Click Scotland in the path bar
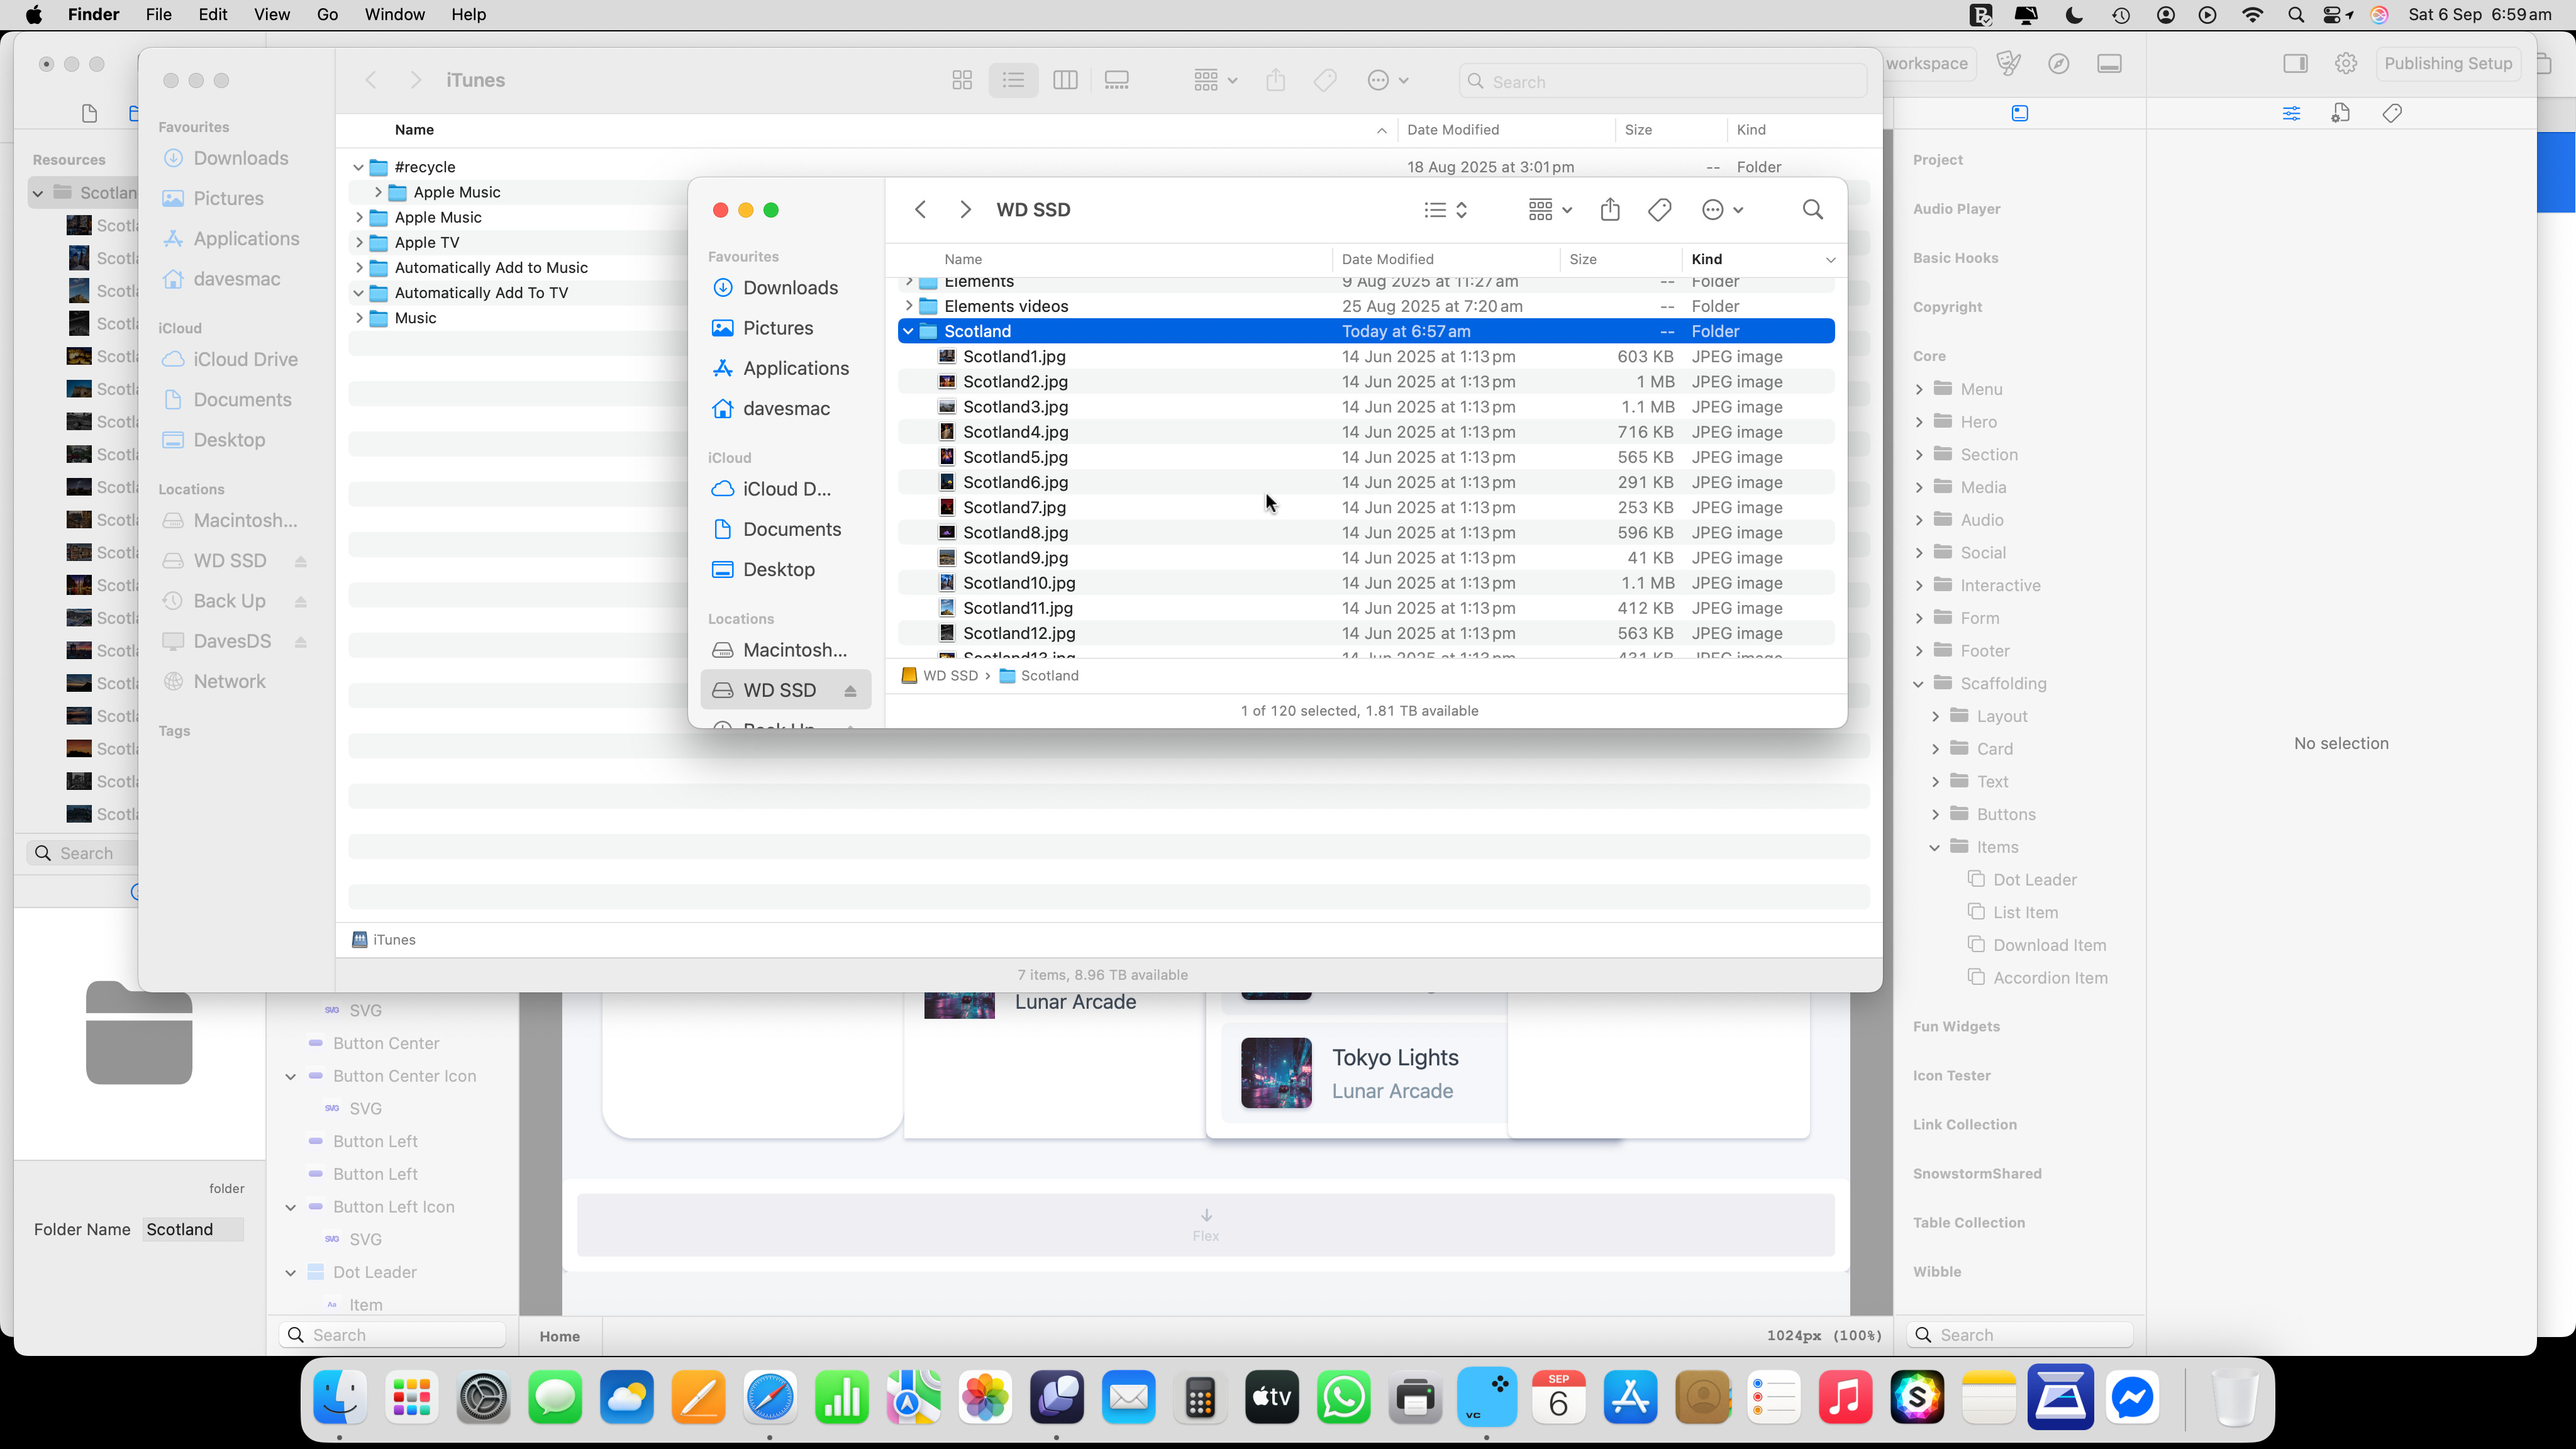This screenshot has height=1449, width=2576. 1048,676
